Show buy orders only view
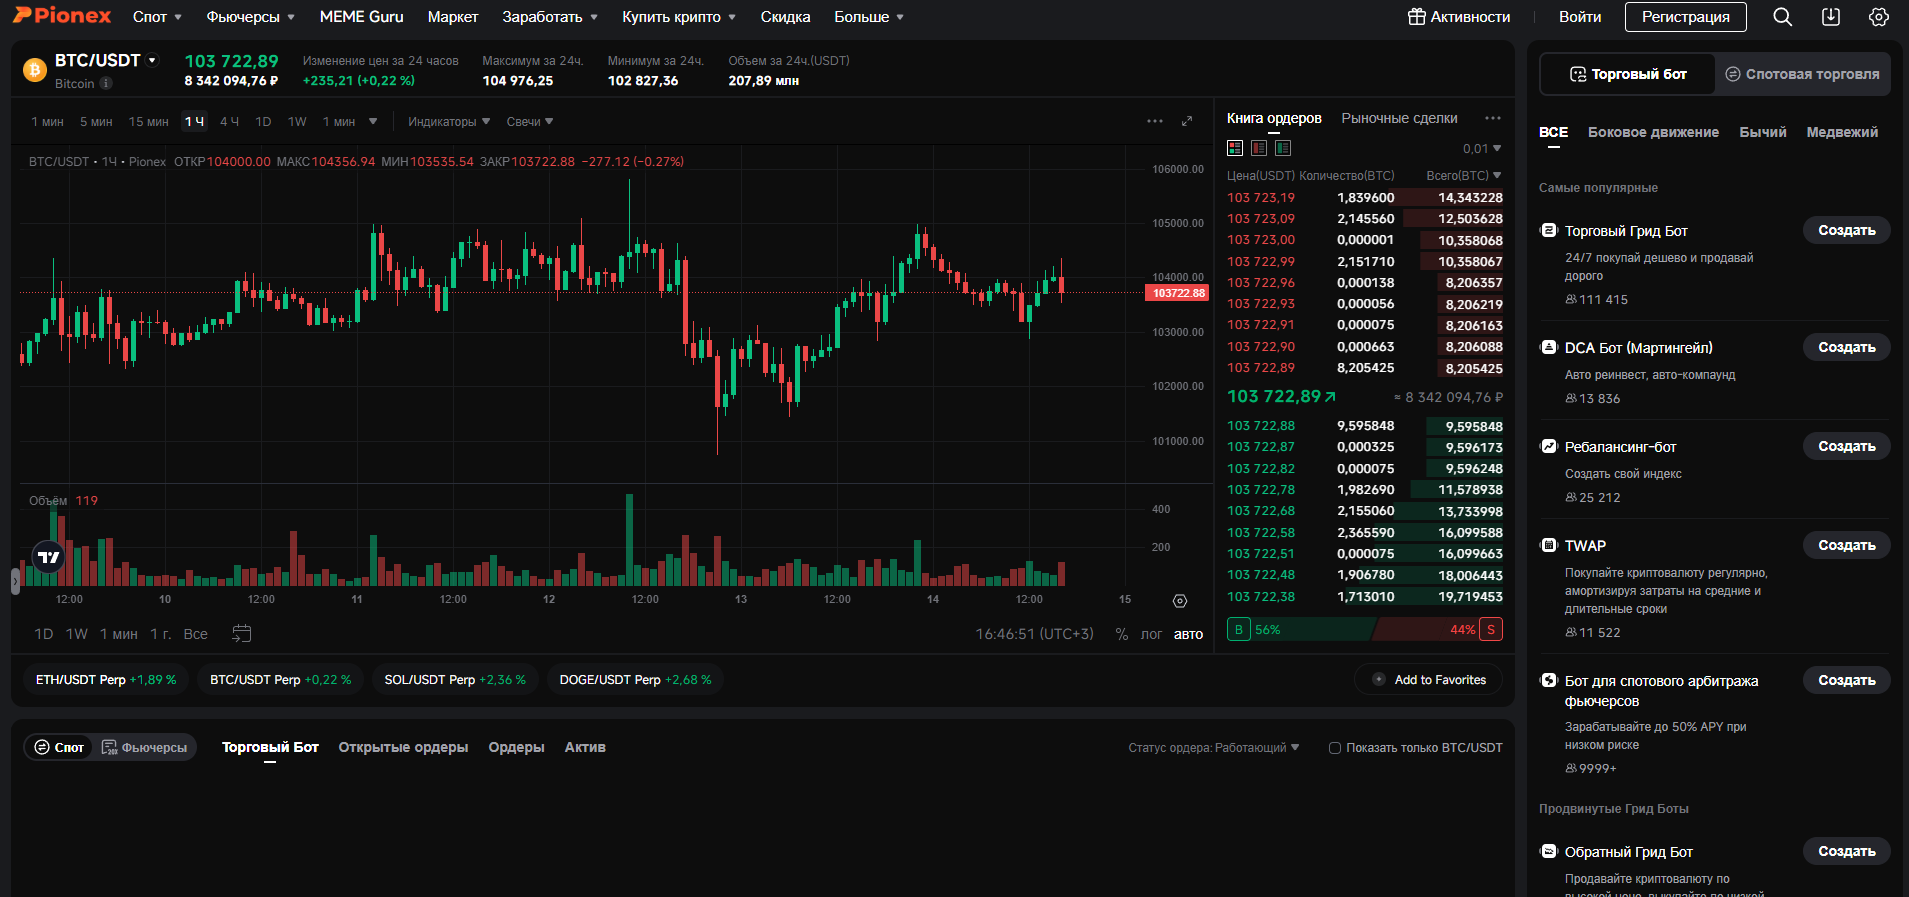The height and width of the screenshot is (897, 1909). point(1283,148)
